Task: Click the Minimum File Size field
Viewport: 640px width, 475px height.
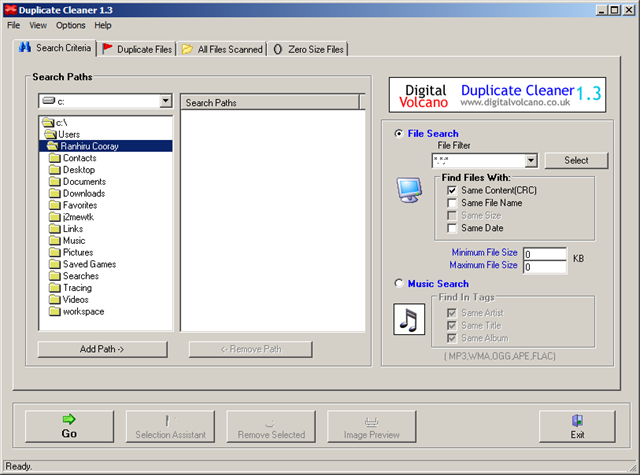Action: click(x=544, y=254)
